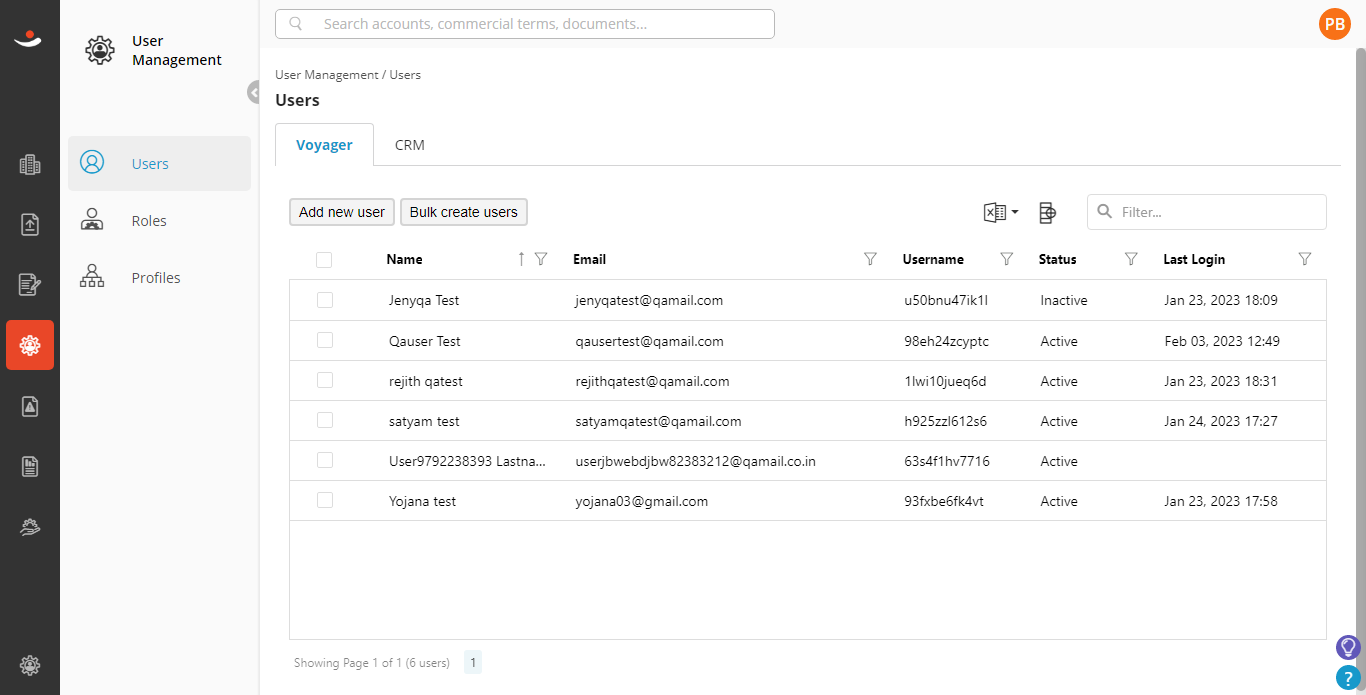The image size is (1366, 695).
Task: Click in the global search field
Action: point(525,24)
